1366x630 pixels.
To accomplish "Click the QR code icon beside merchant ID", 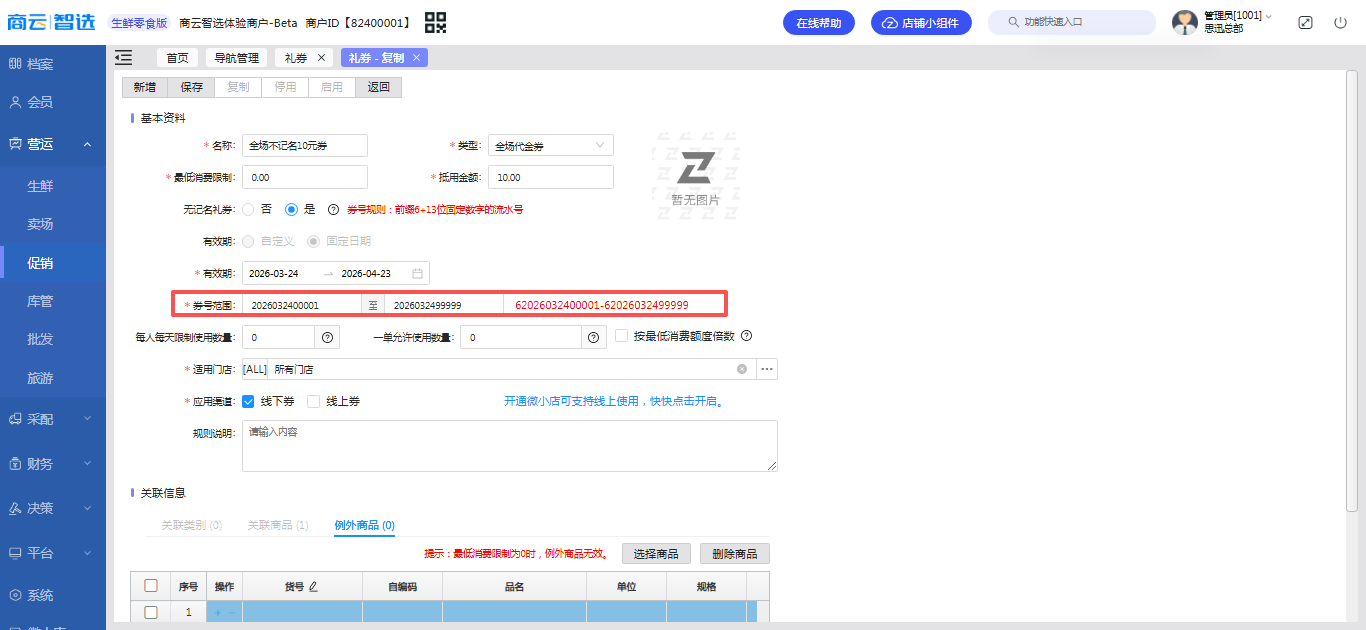I will click(435, 23).
